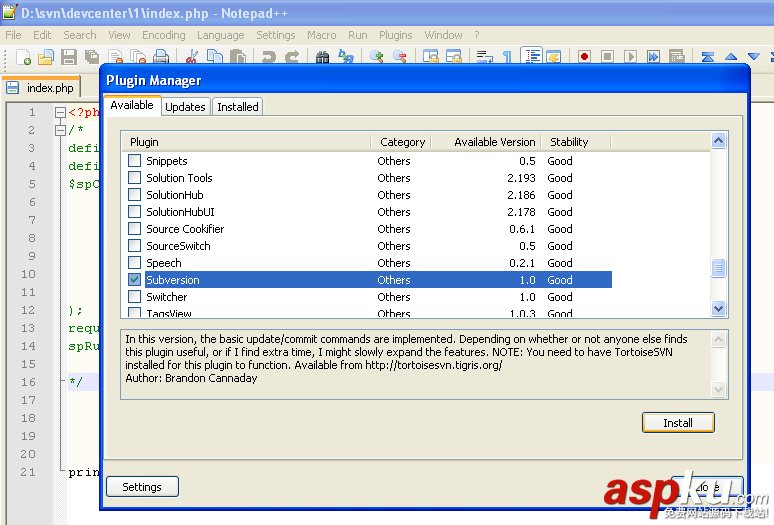This screenshot has width=774, height=525.
Task: Select the Switcher plugin row name
Action: pos(167,297)
